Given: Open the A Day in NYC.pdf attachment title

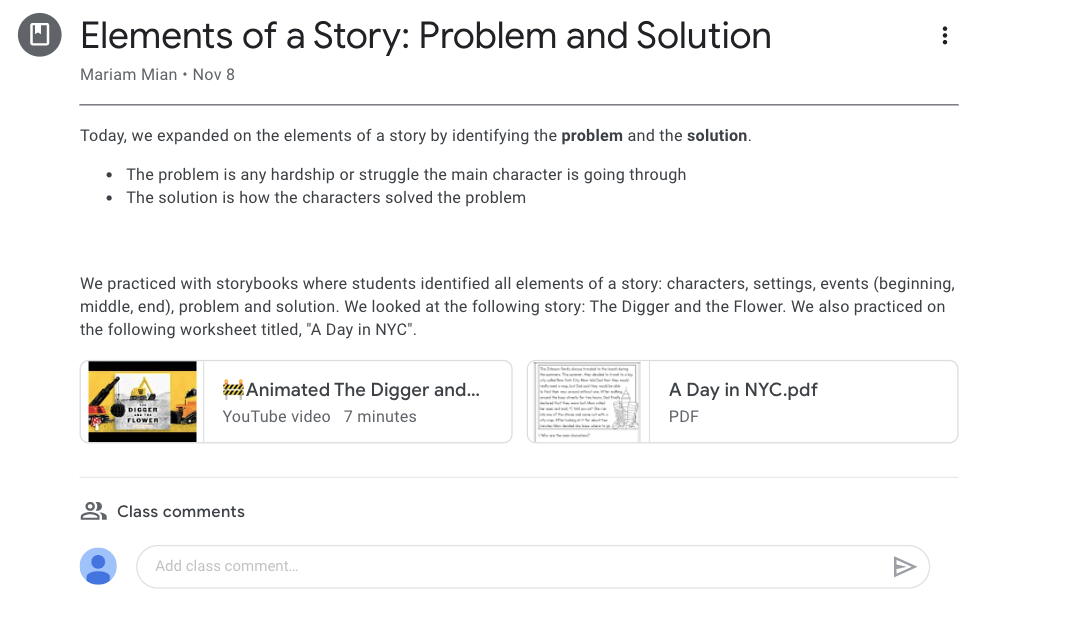Looking at the screenshot, I should tap(743, 390).
